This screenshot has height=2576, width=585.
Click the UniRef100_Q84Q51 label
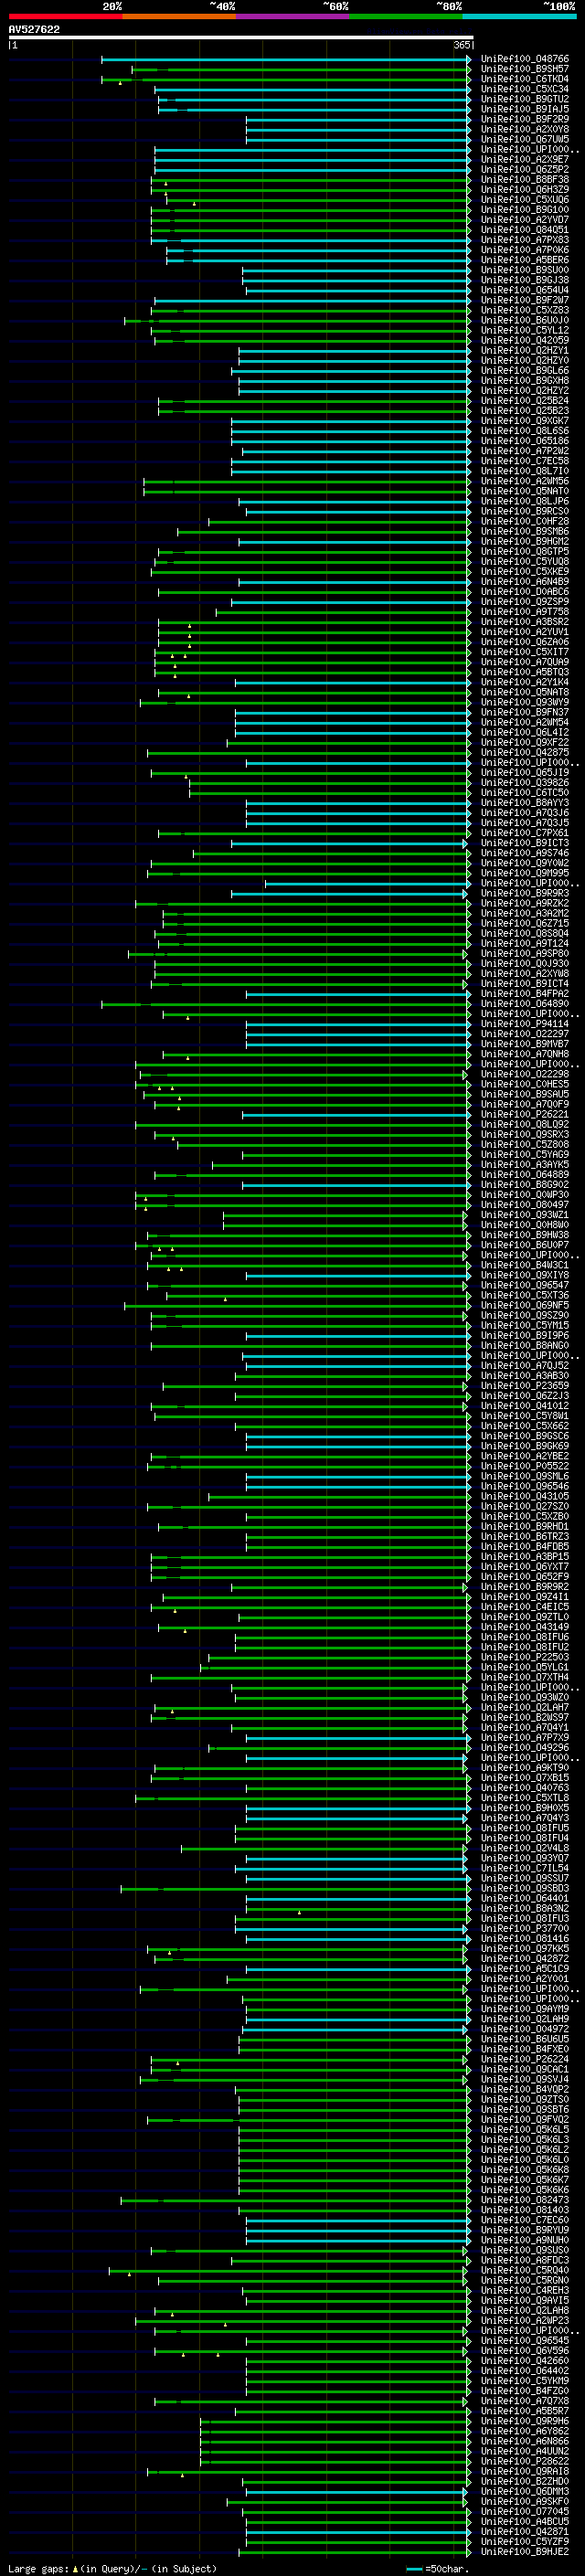coord(524,230)
